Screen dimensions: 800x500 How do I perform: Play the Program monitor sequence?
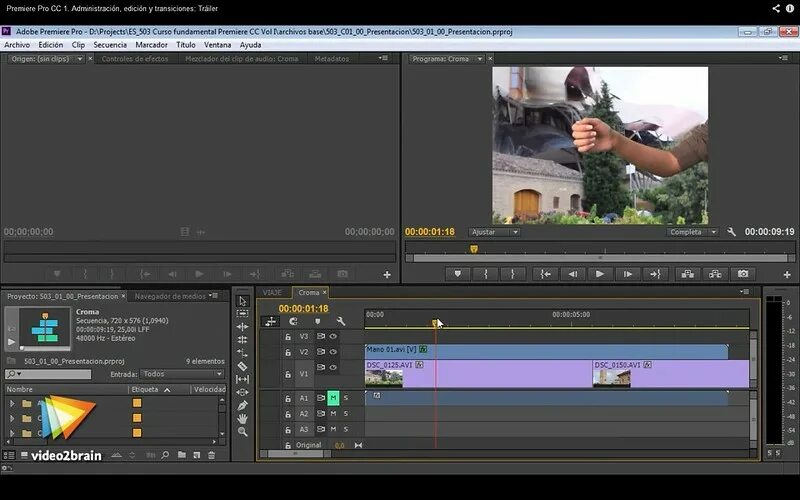[600, 274]
